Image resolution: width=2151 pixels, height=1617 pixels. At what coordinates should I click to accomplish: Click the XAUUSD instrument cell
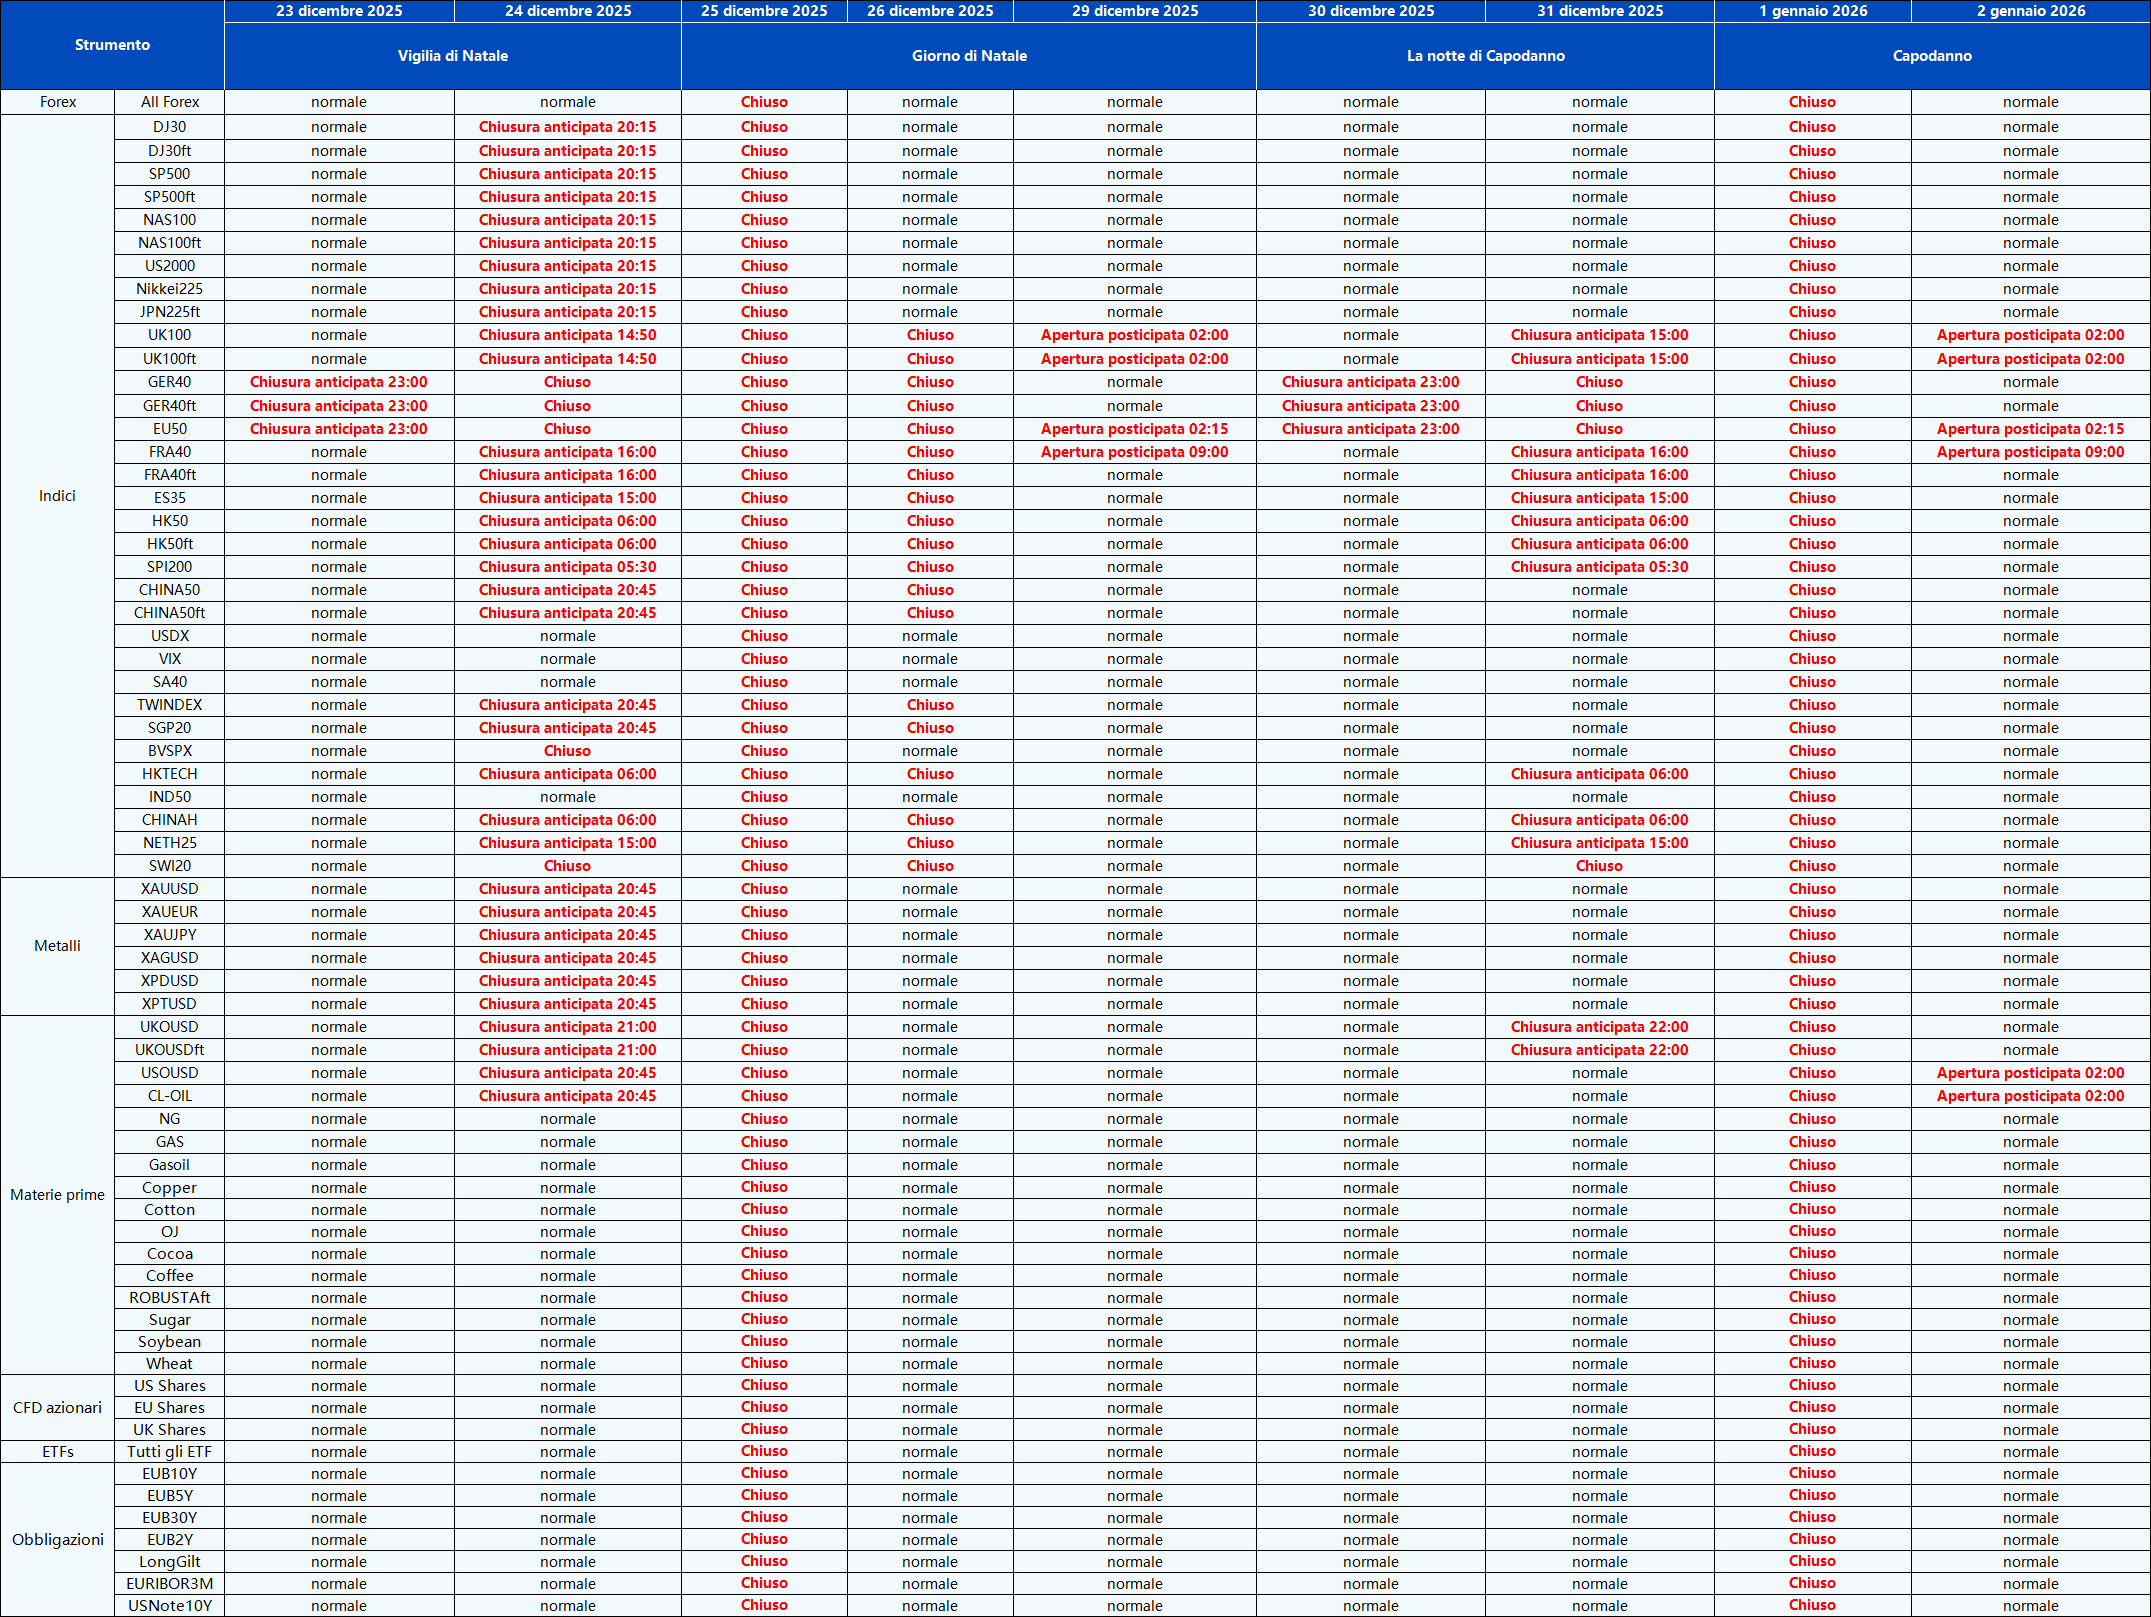tap(170, 889)
